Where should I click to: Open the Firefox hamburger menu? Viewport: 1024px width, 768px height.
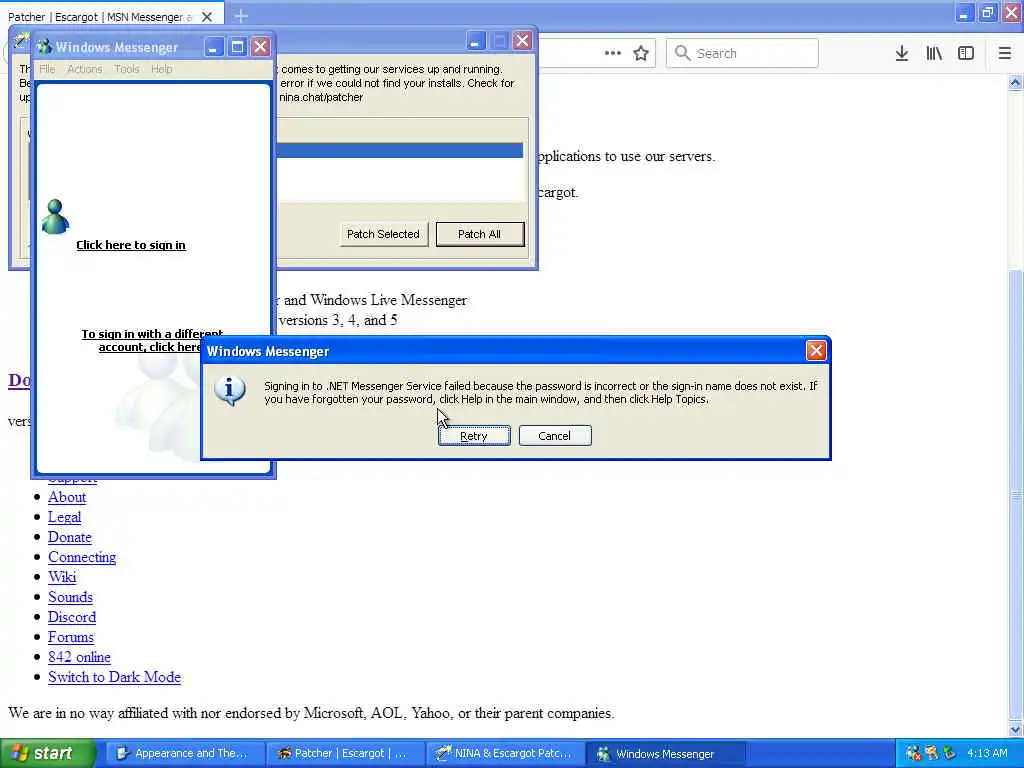tap(1005, 54)
